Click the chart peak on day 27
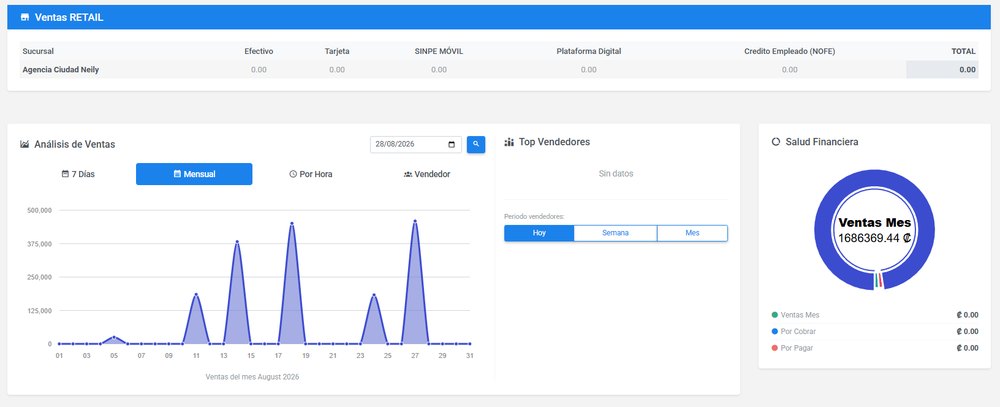This screenshot has width=1000, height=407. (415, 221)
